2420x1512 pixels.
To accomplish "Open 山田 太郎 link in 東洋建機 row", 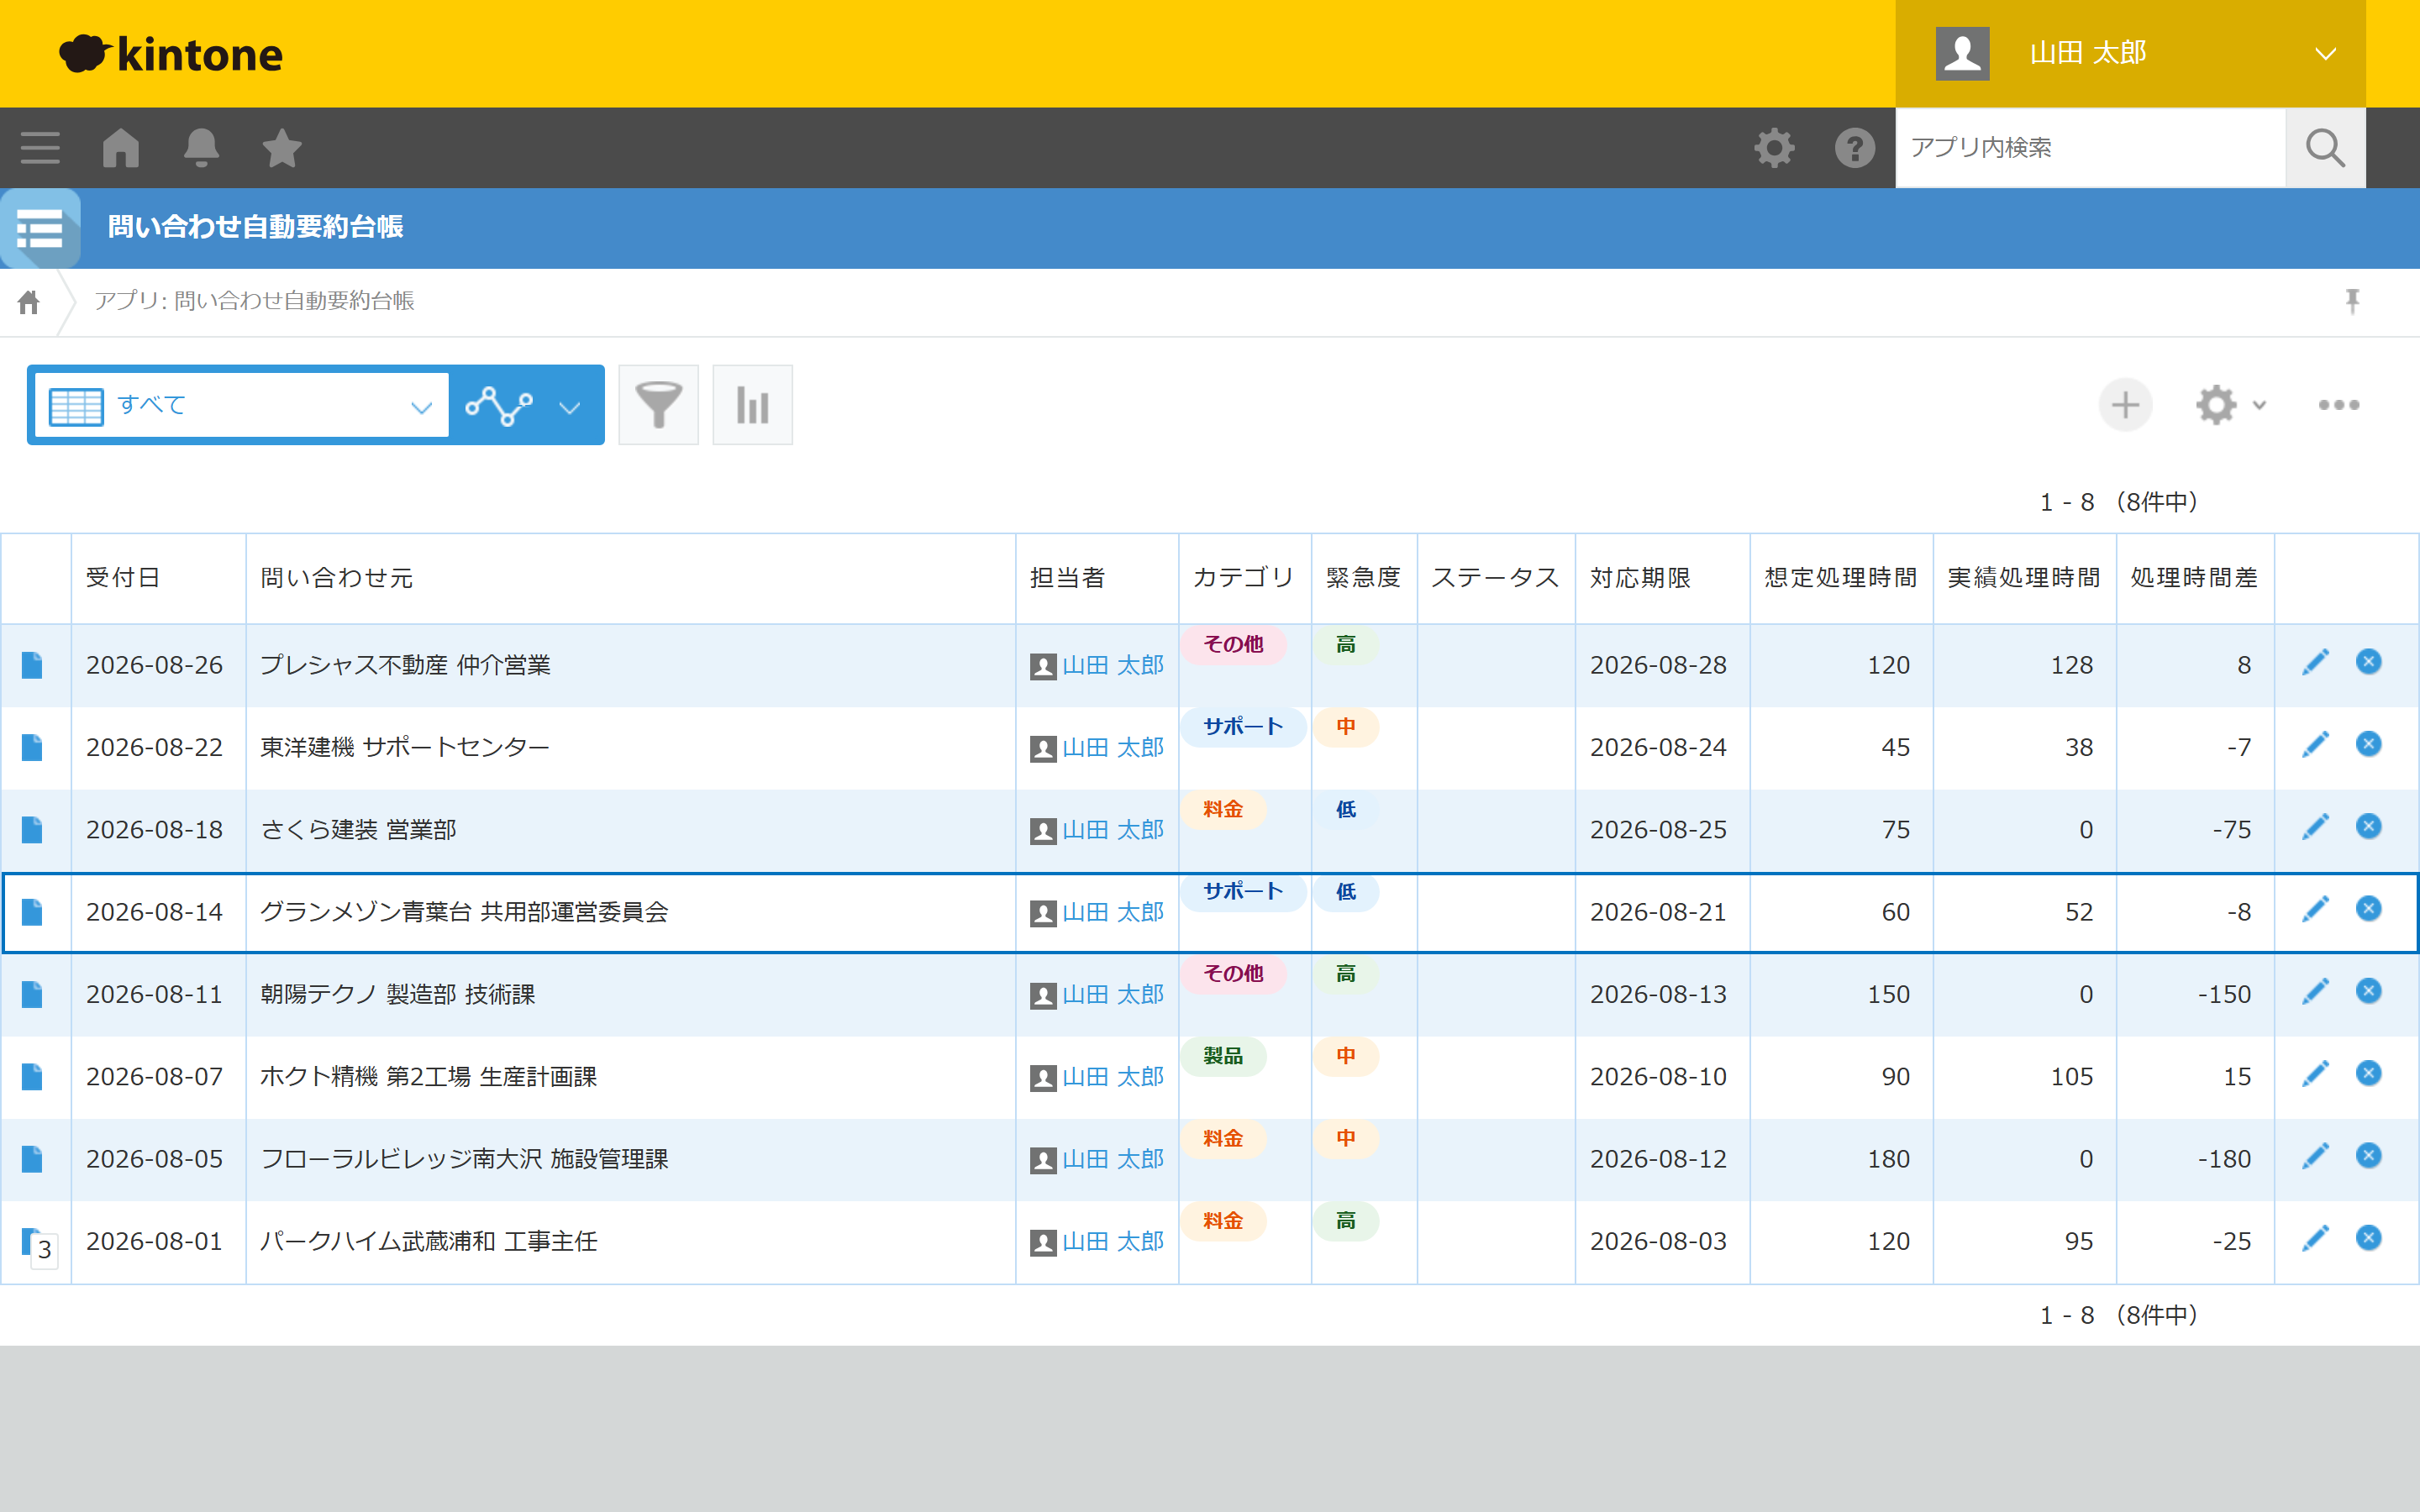I will coord(1112,747).
